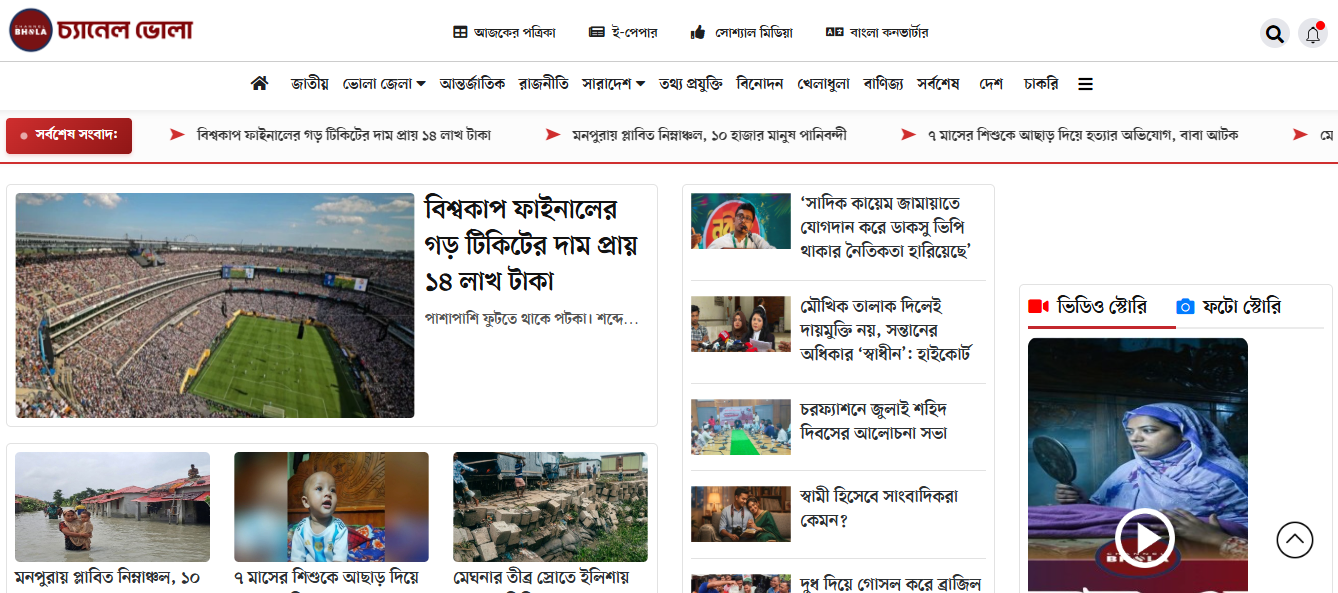The height and width of the screenshot is (593, 1338).
Task: Open lead headline বিশ্বকাপ ফাইনালের গড় টিকিটের দাম
Action: (x=532, y=245)
